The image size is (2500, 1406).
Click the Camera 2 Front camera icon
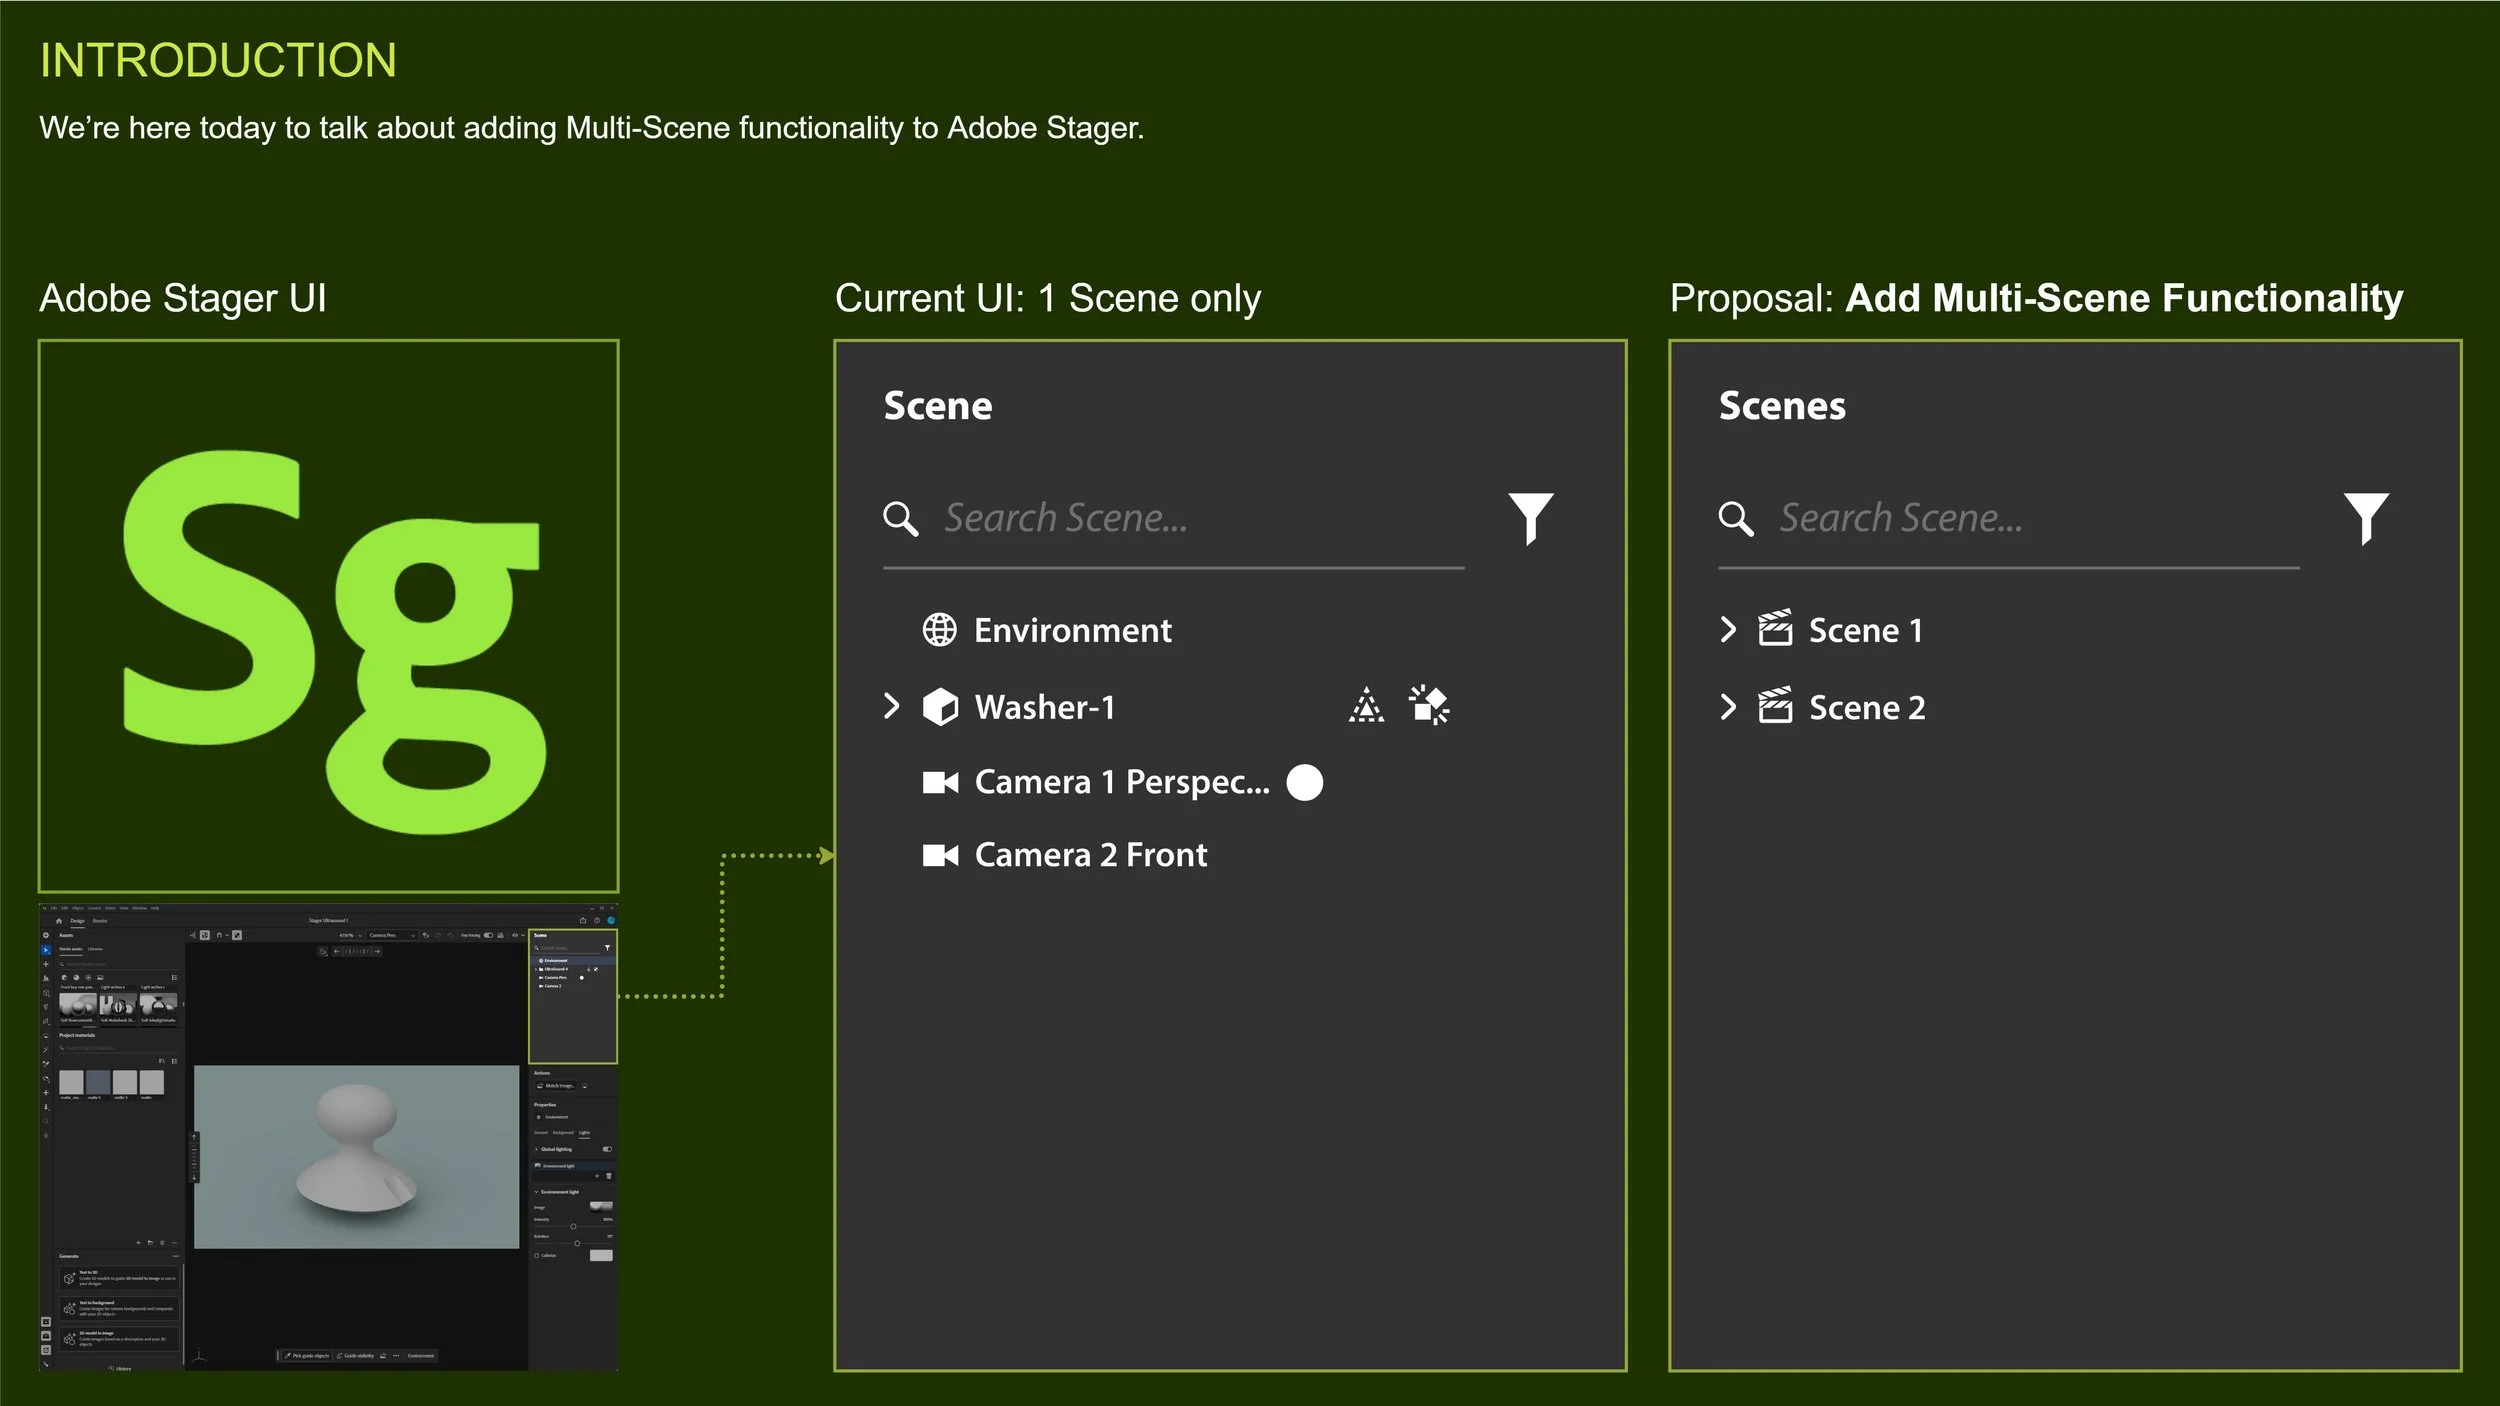point(939,855)
